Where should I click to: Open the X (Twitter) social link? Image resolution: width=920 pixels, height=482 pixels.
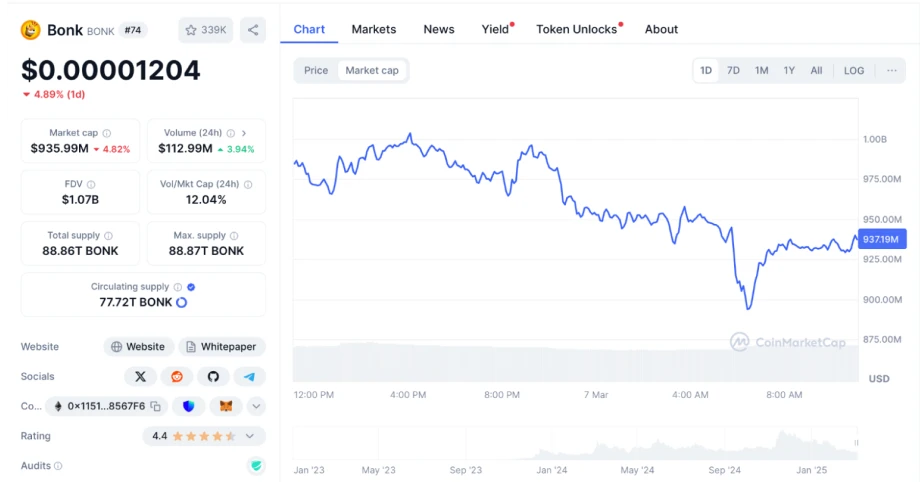click(x=140, y=376)
